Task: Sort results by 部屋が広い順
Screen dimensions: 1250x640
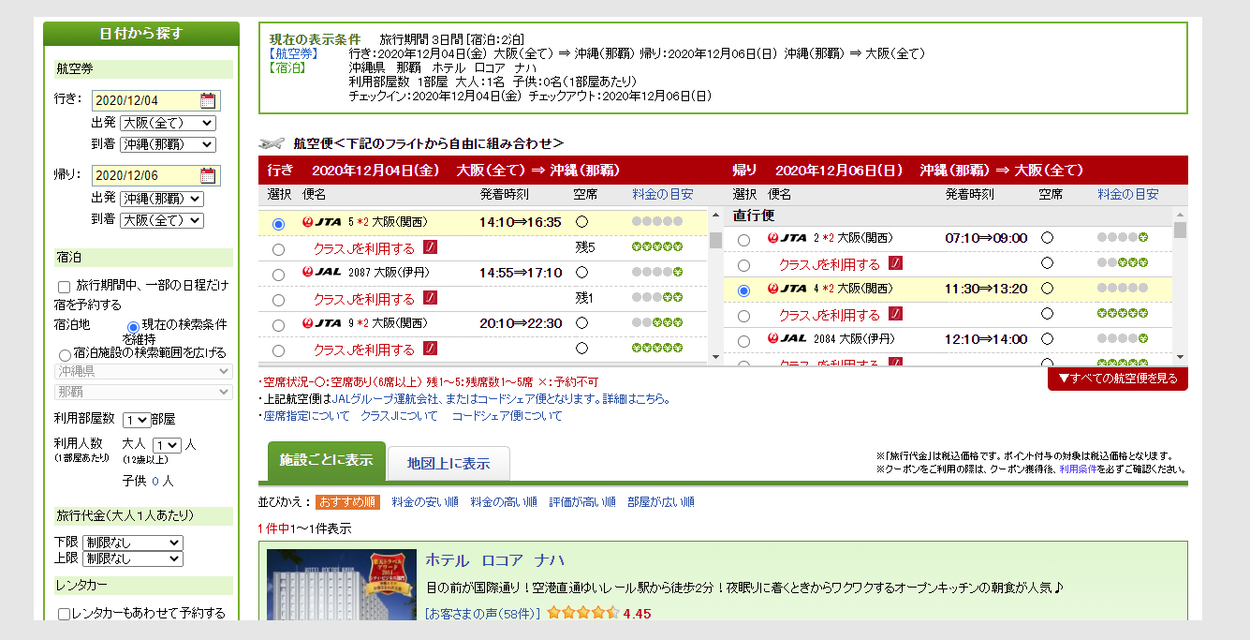Action: [x=661, y=502]
